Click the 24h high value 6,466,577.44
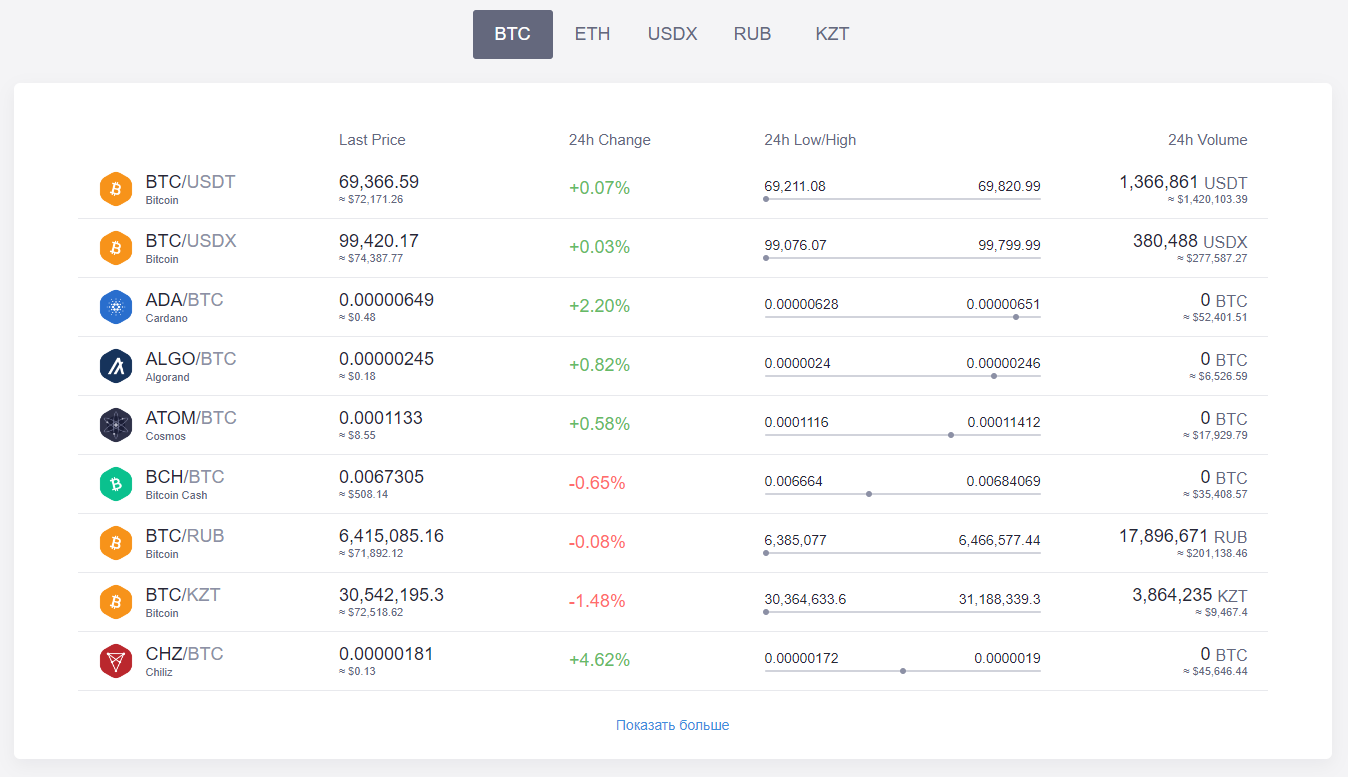The image size is (1348, 777). pos(999,540)
